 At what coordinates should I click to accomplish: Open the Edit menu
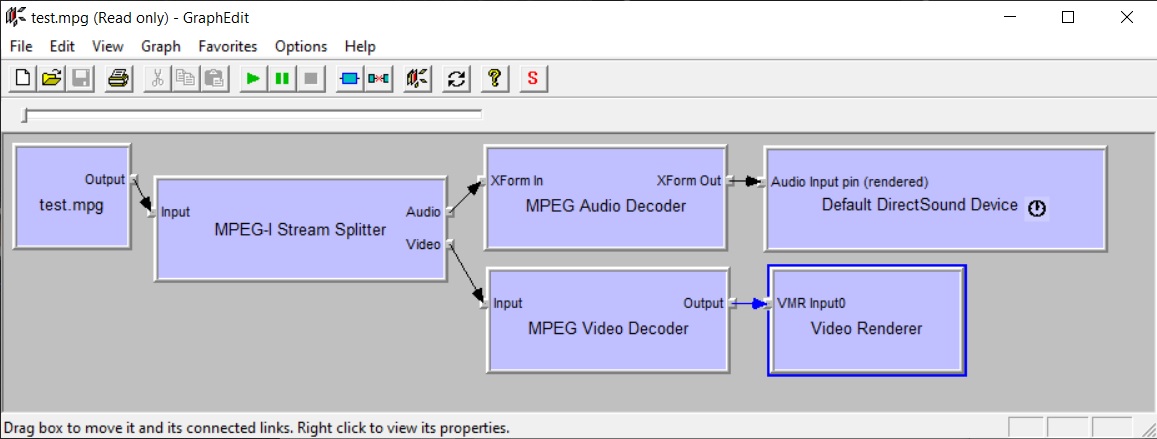coord(62,46)
